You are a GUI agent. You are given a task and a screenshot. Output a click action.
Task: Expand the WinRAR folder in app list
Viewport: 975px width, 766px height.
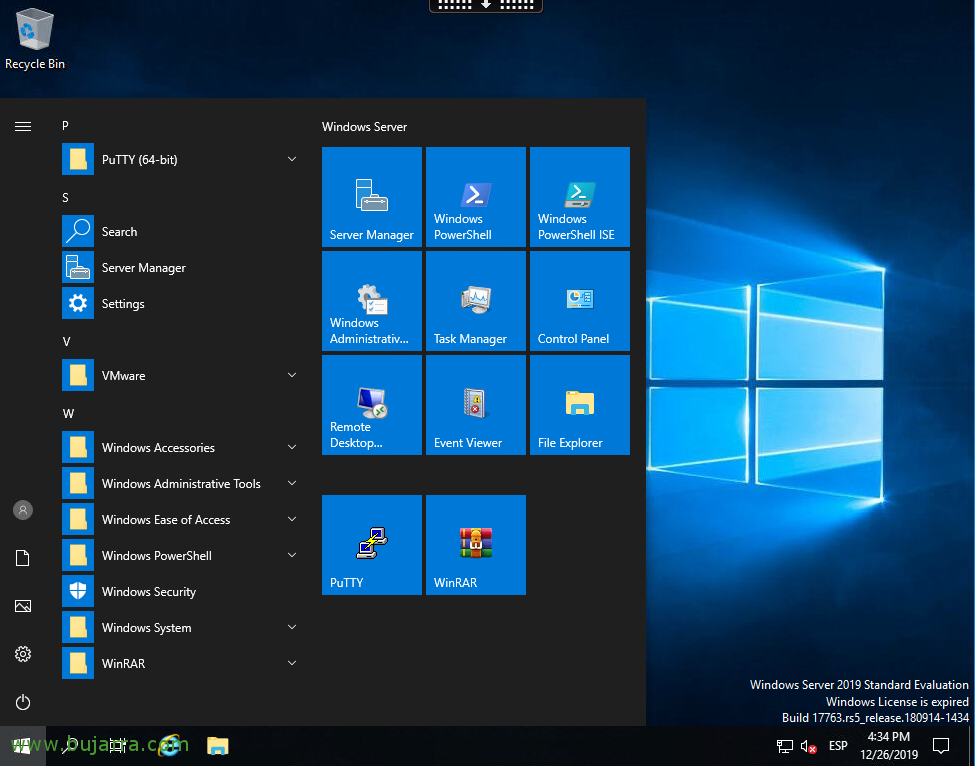tap(180, 663)
